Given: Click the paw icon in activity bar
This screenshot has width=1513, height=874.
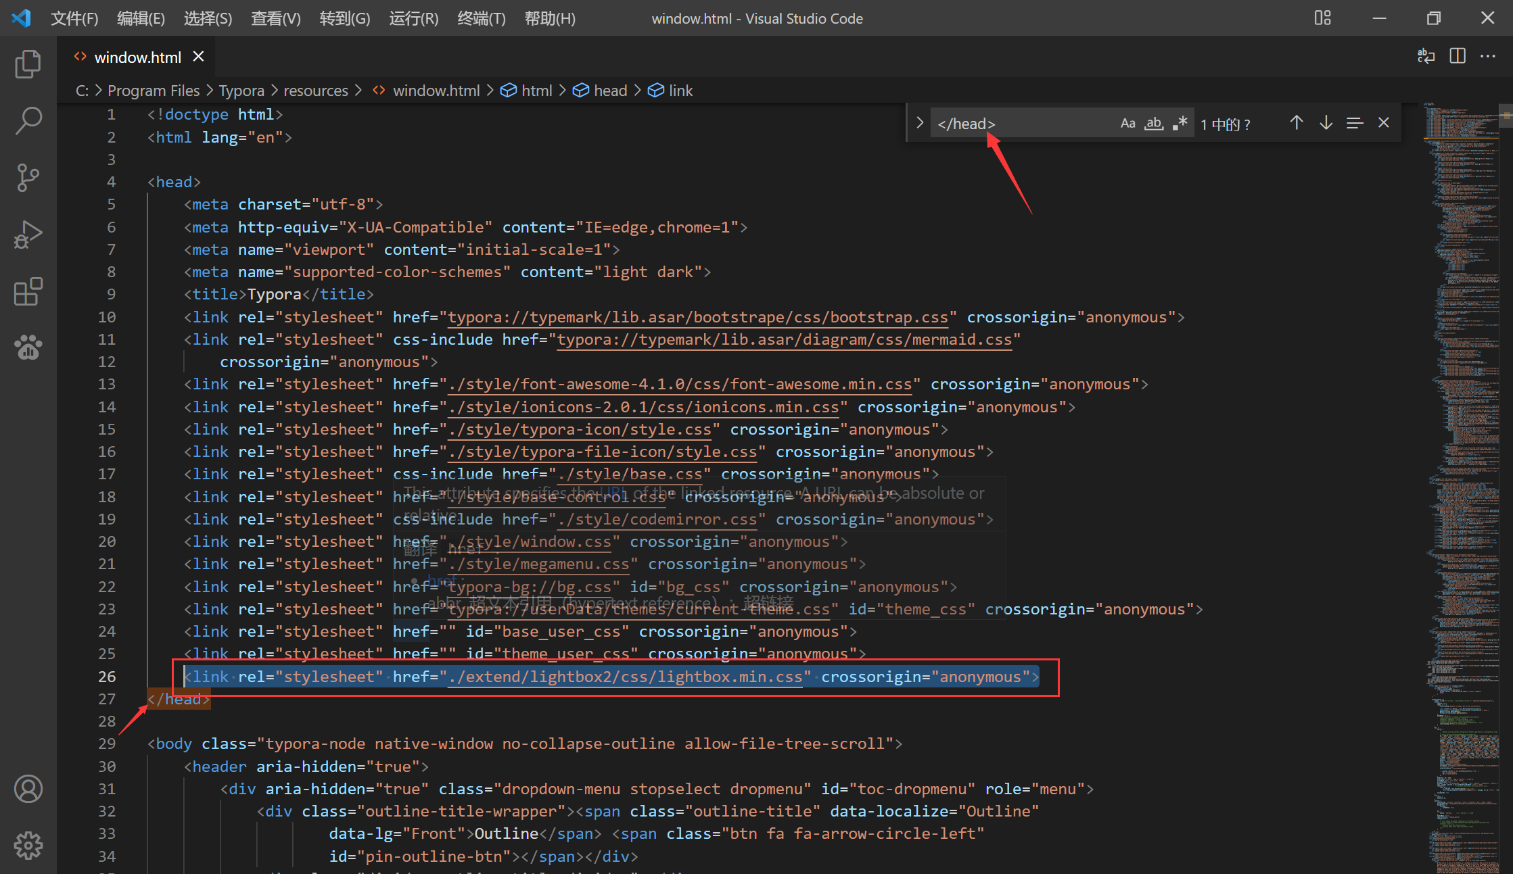Looking at the screenshot, I should [28, 347].
